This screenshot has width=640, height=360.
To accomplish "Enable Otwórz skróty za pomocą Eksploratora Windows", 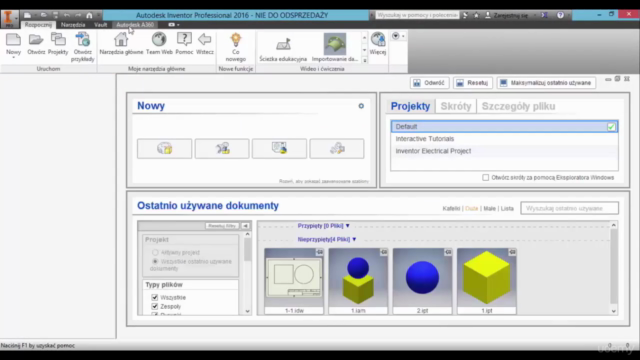I will point(485,178).
